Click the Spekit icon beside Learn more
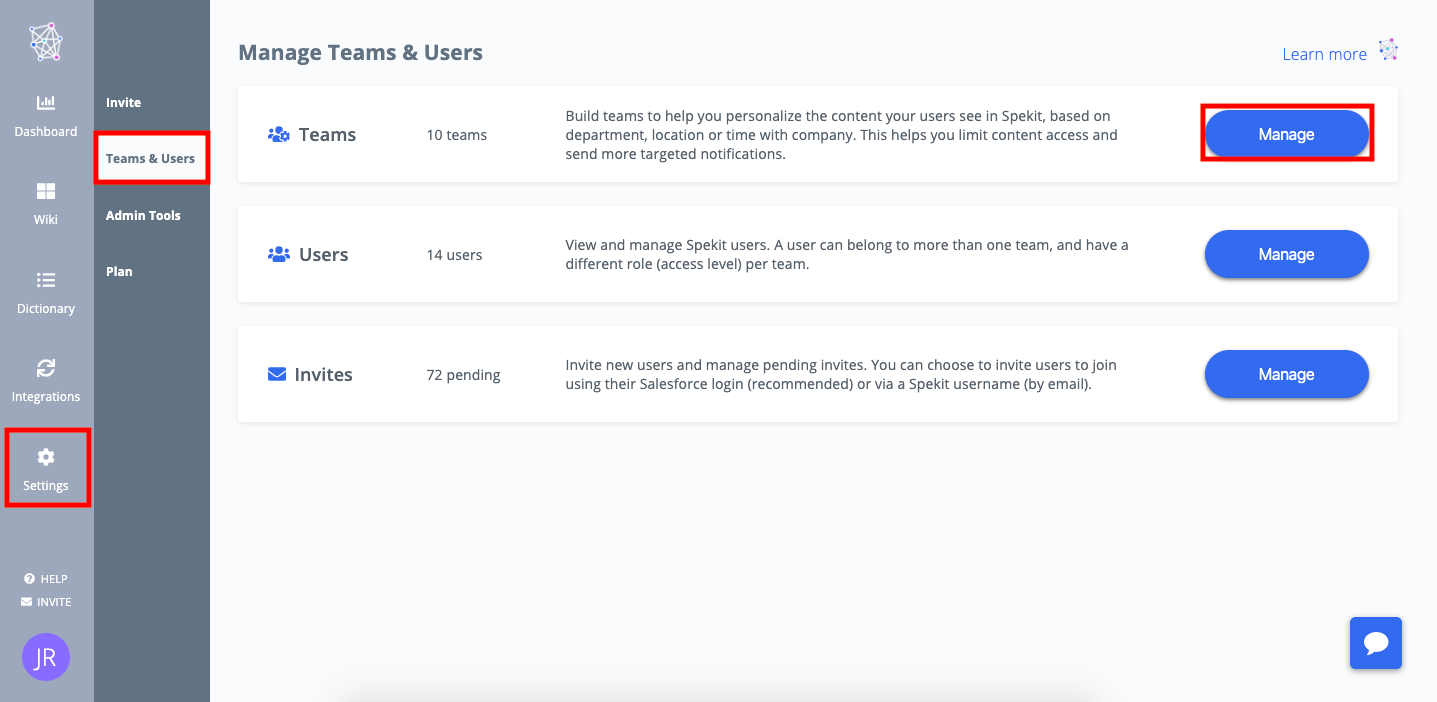 [x=1388, y=50]
